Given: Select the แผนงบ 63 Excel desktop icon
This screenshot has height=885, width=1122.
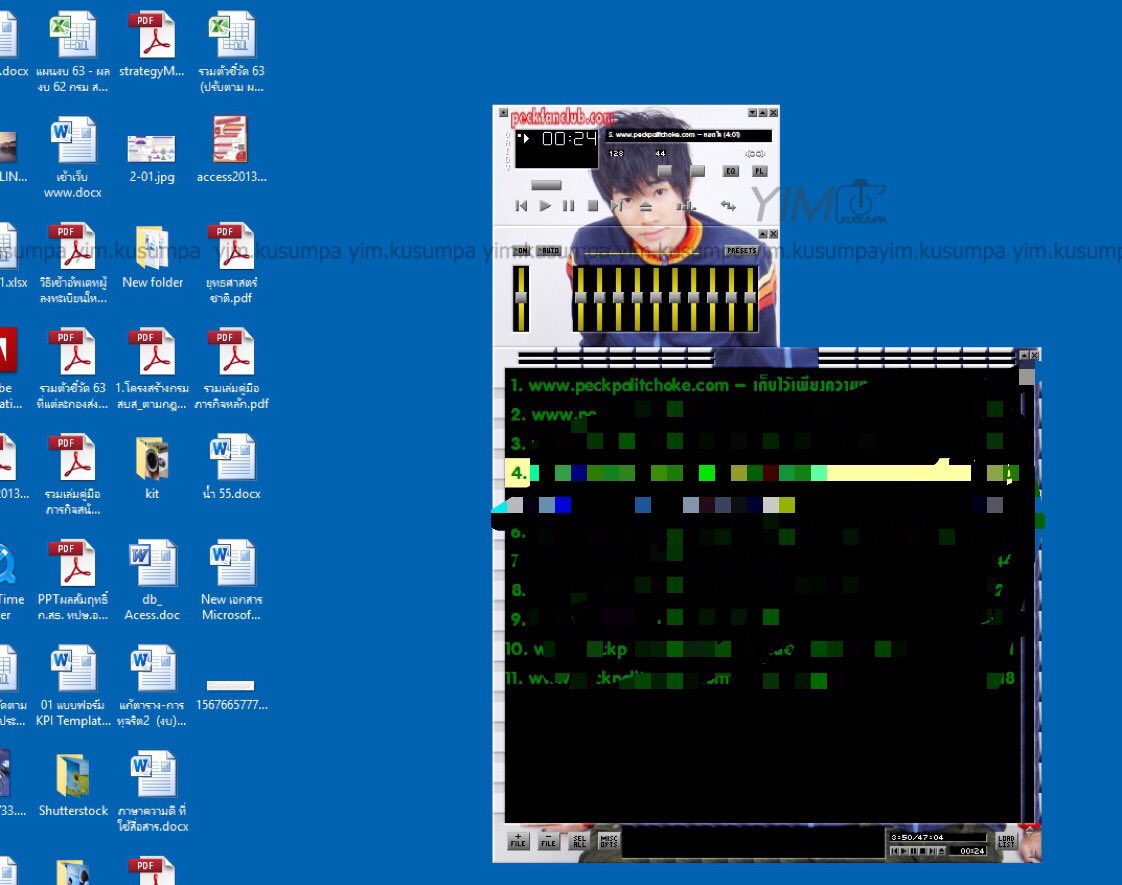Looking at the screenshot, I should (72, 51).
